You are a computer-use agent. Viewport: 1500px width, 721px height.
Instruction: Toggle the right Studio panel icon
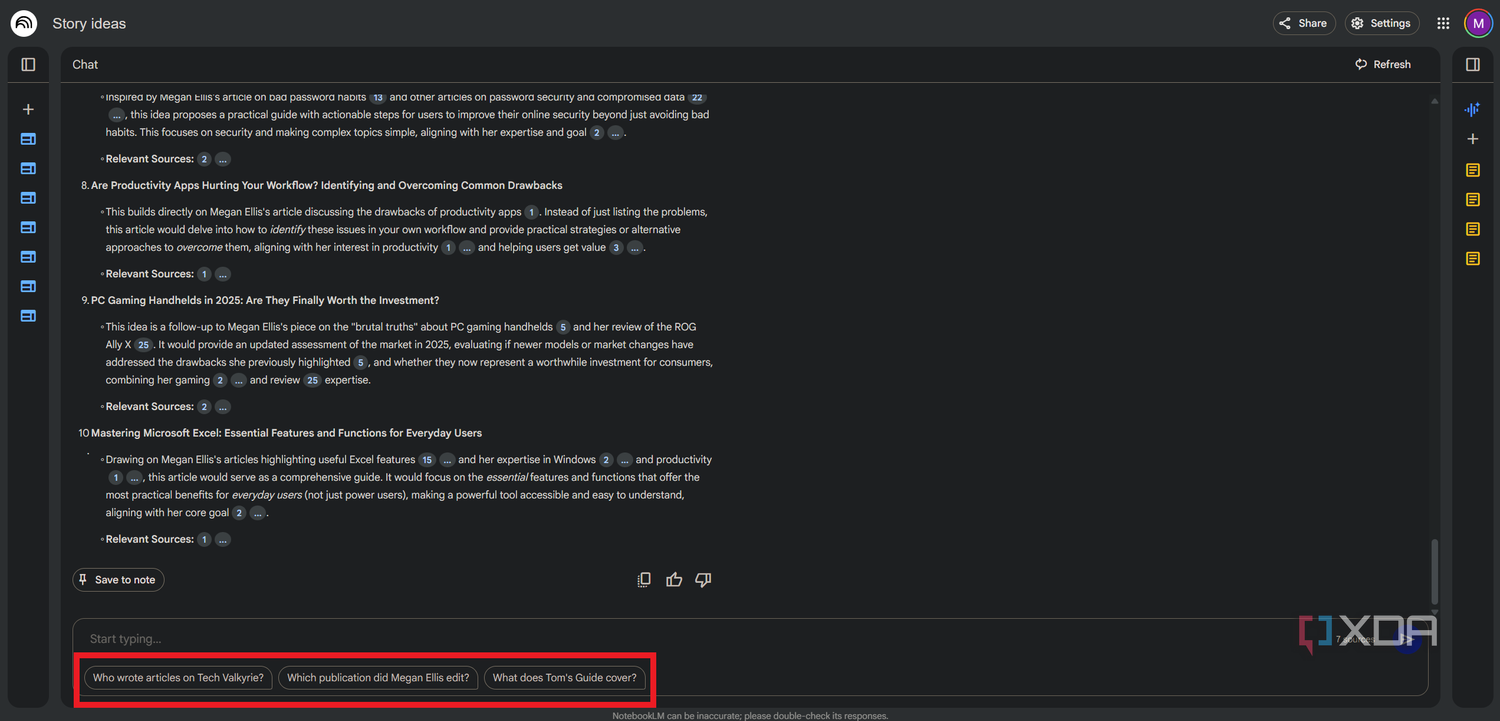[1472, 64]
